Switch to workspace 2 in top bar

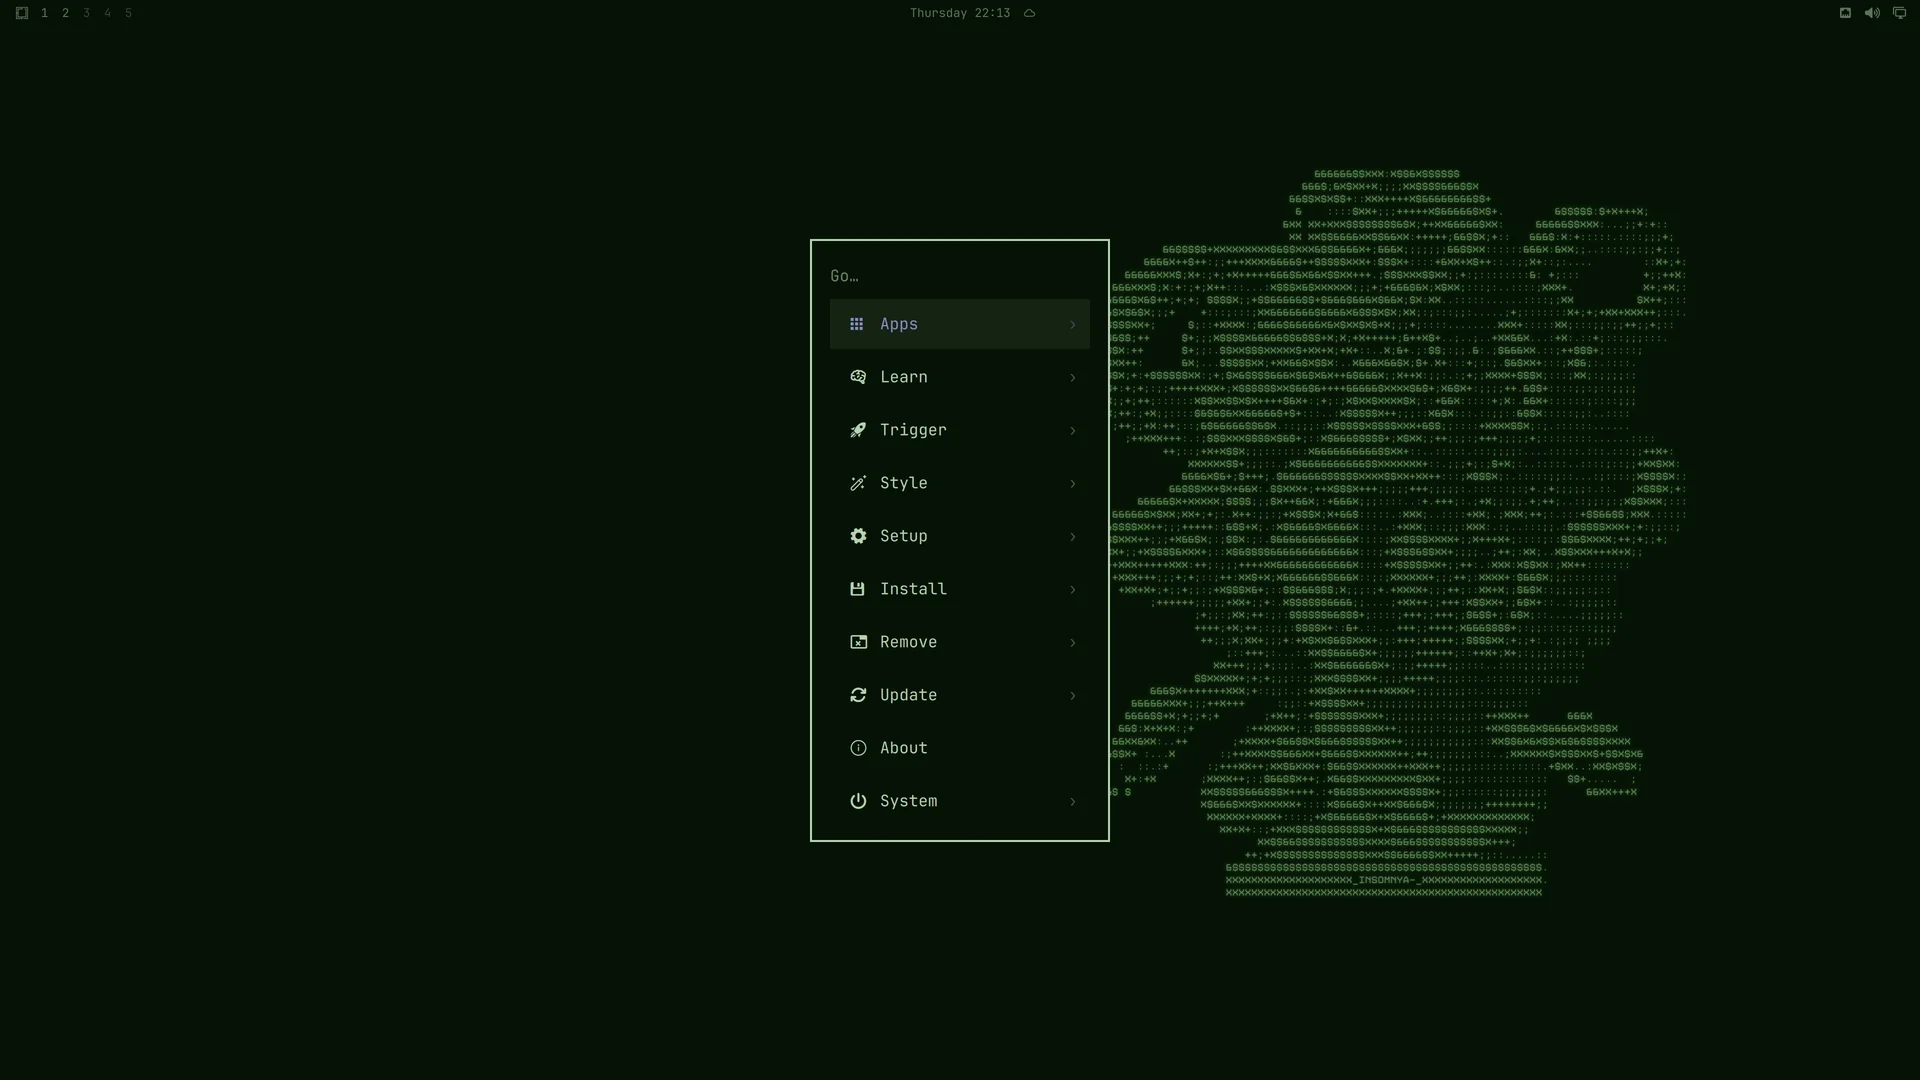pyautogui.click(x=66, y=13)
